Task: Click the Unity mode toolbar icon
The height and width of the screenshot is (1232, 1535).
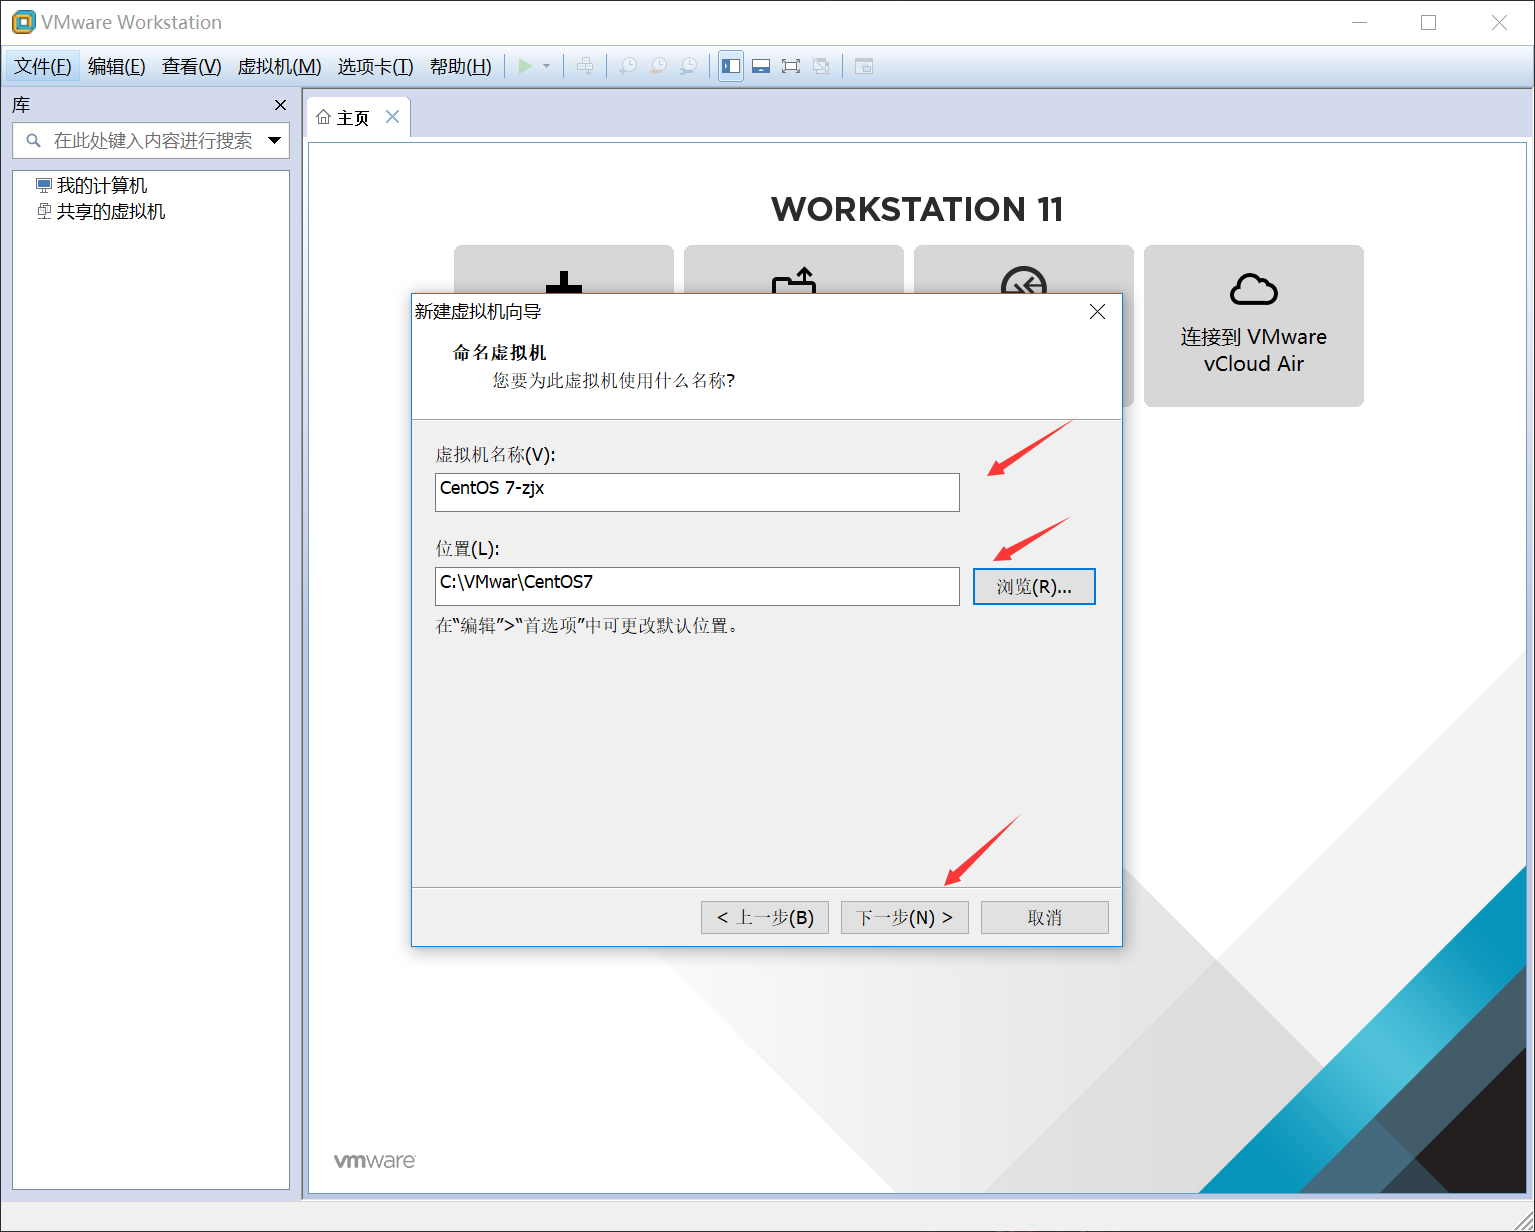Action: tap(821, 66)
